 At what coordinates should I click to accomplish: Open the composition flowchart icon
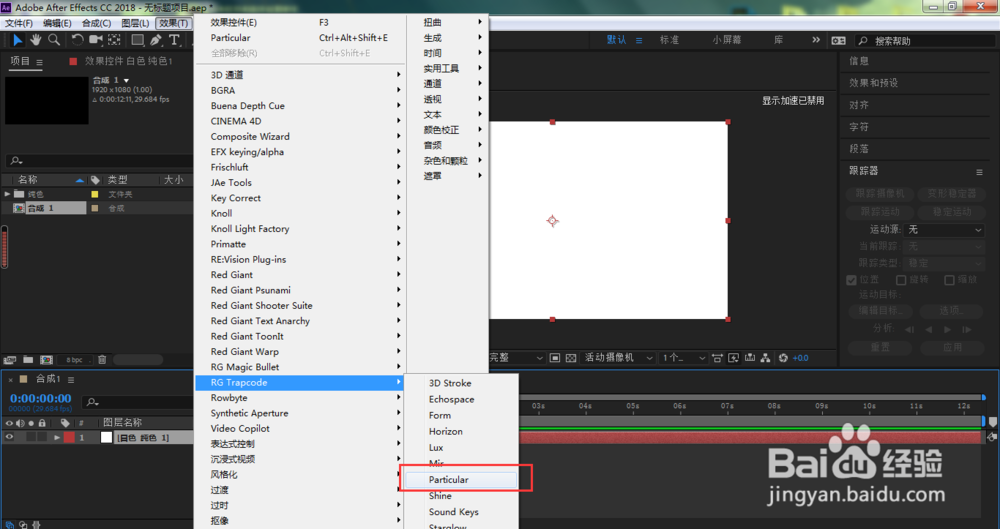click(765, 358)
